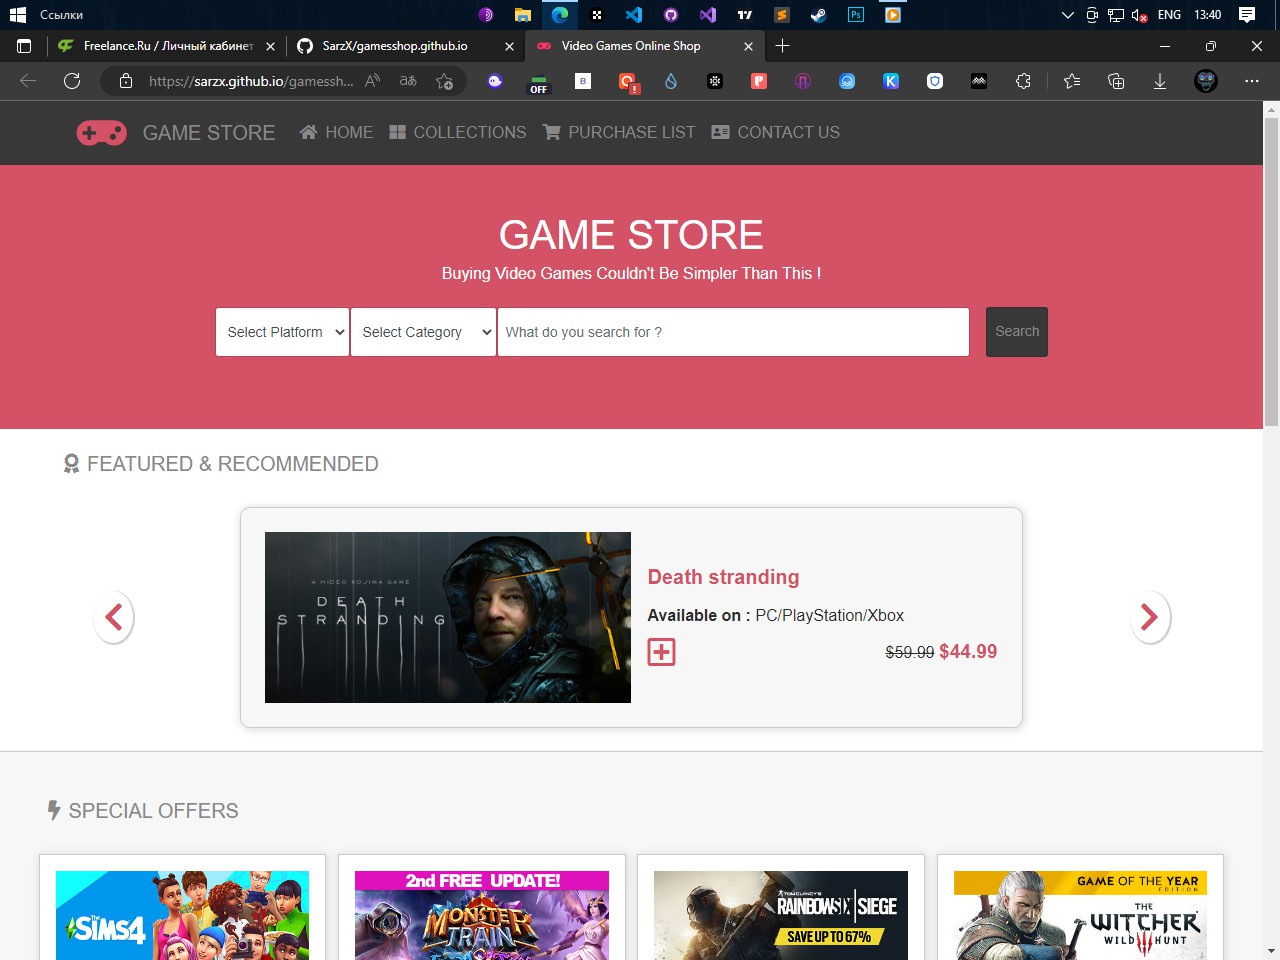Screen dimensions: 1280x960
Task: Click the muted volume tray icon
Action: click(1139, 15)
